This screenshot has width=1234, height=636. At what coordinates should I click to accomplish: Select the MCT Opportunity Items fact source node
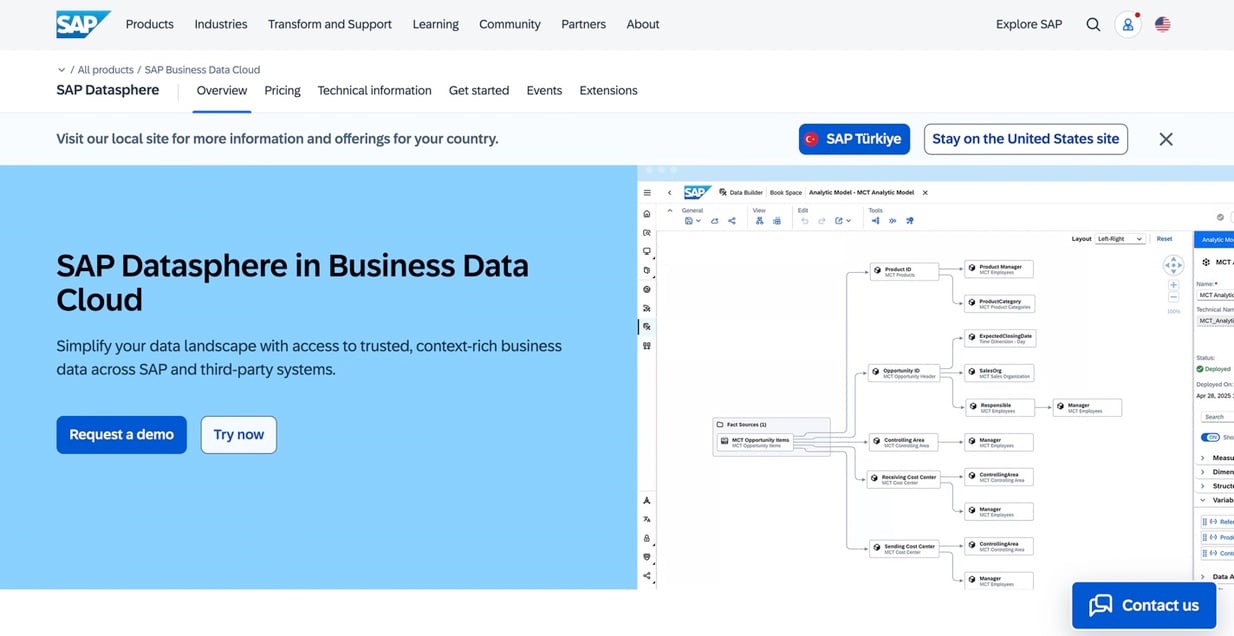755,442
